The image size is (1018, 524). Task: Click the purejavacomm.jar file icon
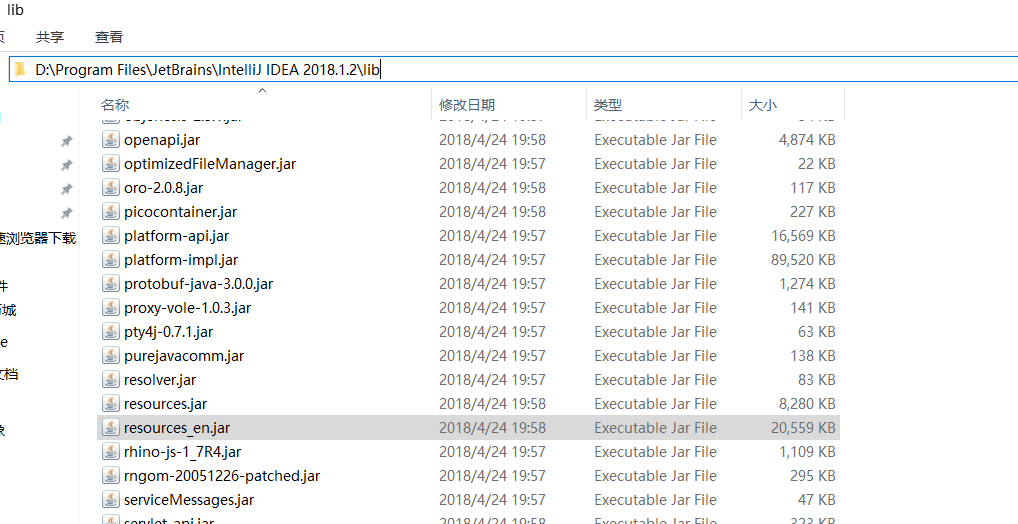111,356
